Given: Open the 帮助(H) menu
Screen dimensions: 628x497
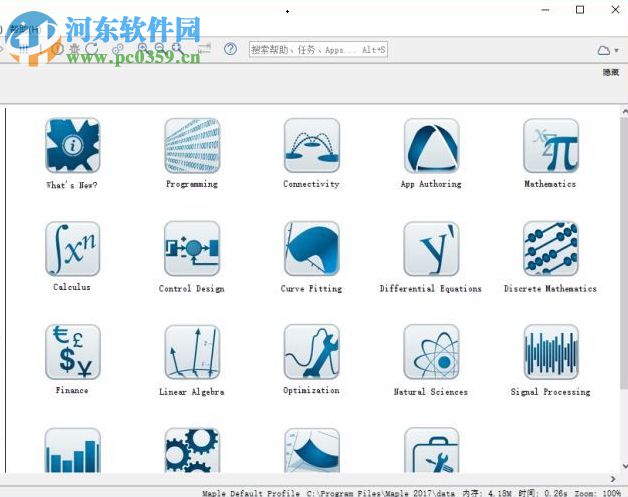Looking at the screenshot, I should [25, 29].
